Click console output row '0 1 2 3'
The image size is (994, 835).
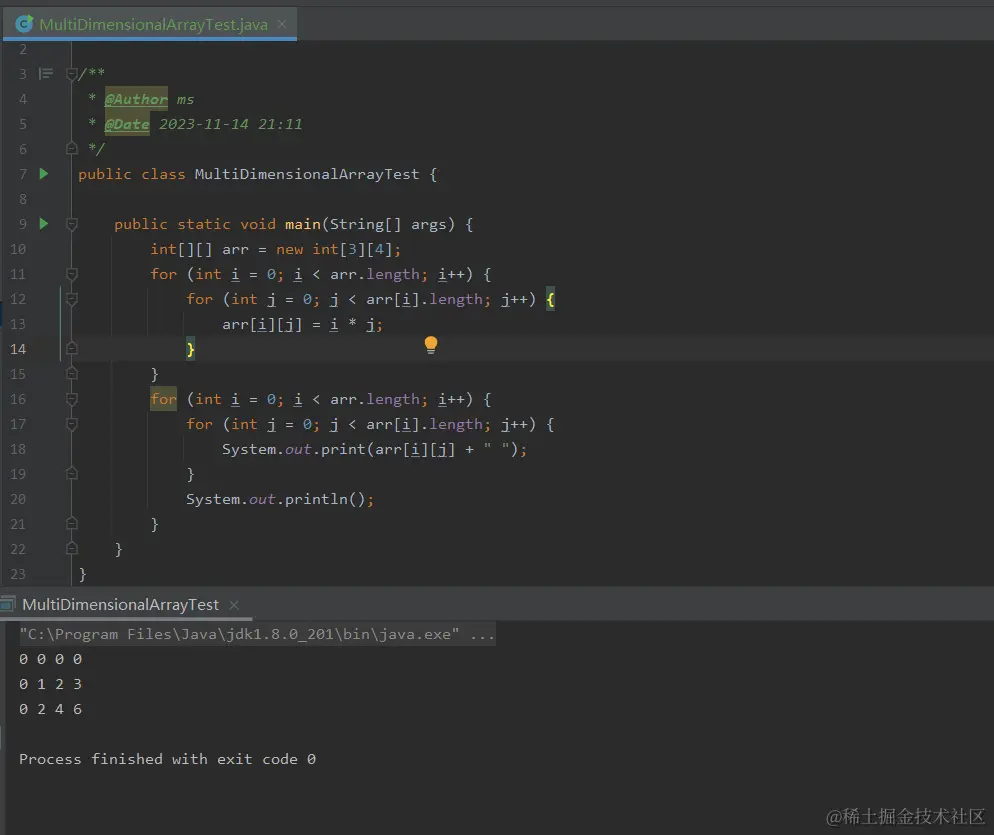51,684
